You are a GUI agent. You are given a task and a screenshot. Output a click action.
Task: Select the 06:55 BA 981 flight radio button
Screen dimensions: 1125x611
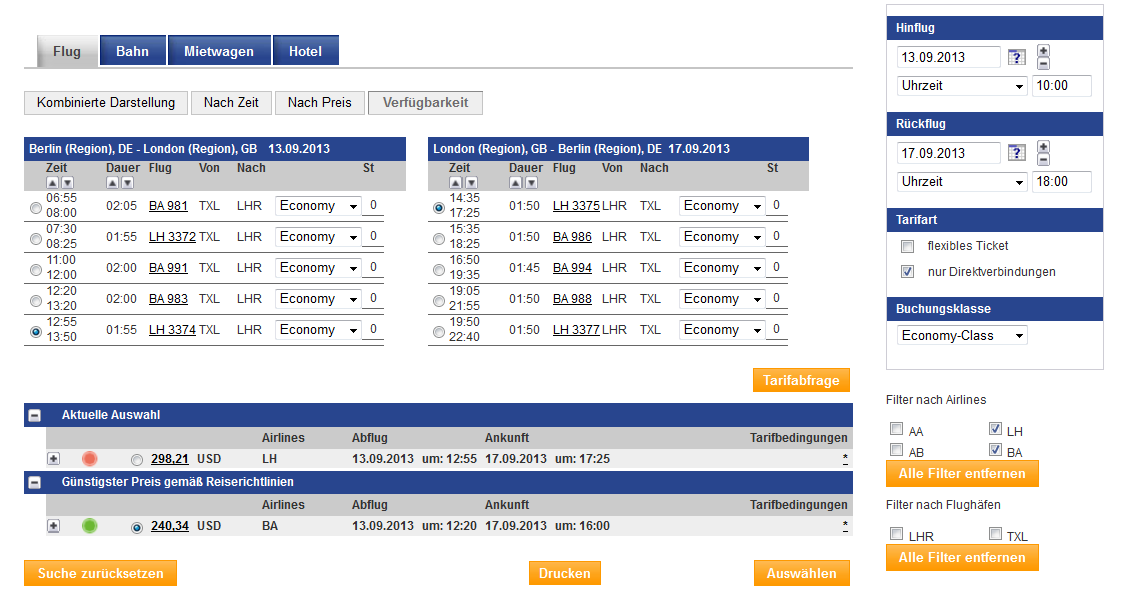[x=36, y=209]
